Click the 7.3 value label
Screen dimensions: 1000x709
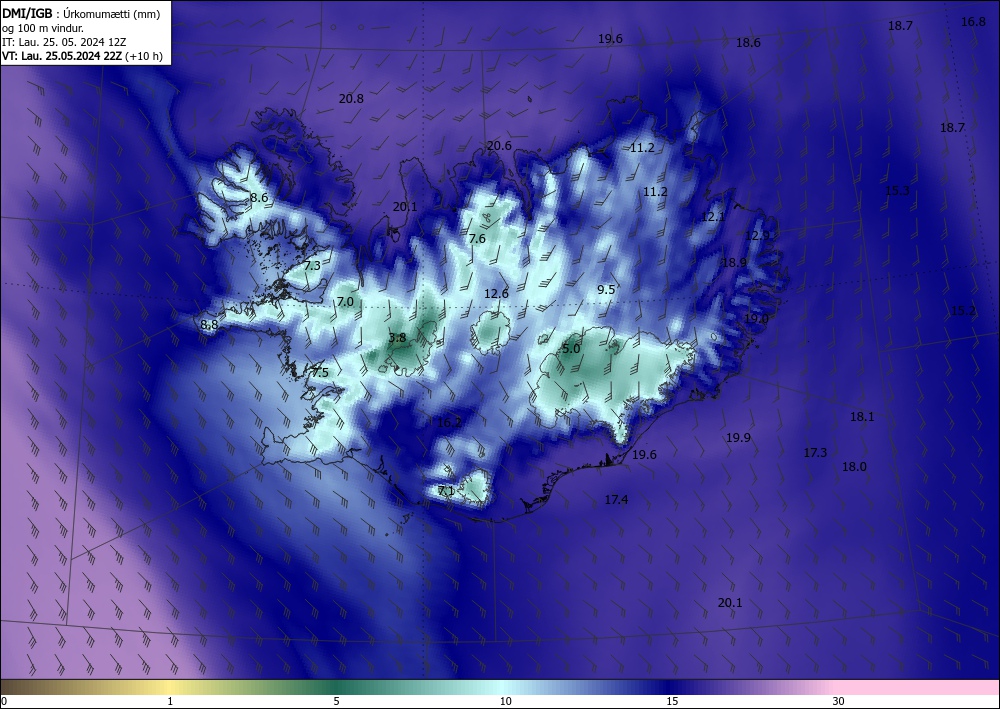(312, 266)
